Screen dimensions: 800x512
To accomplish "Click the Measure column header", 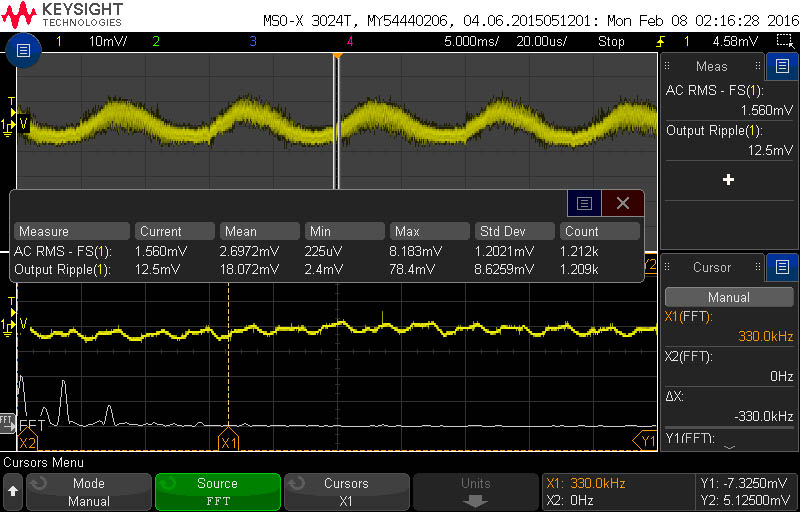I will [71, 232].
